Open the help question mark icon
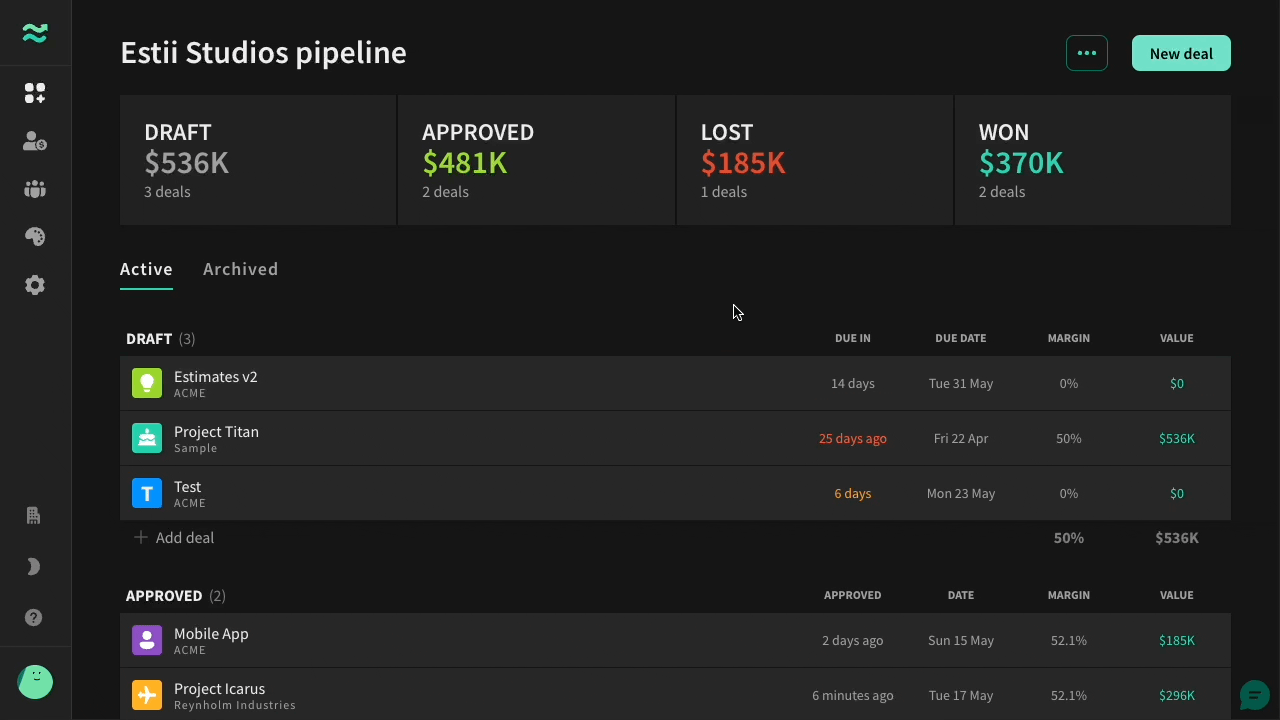Viewport: 1280px width, 720px height. (x=33, y=618)
